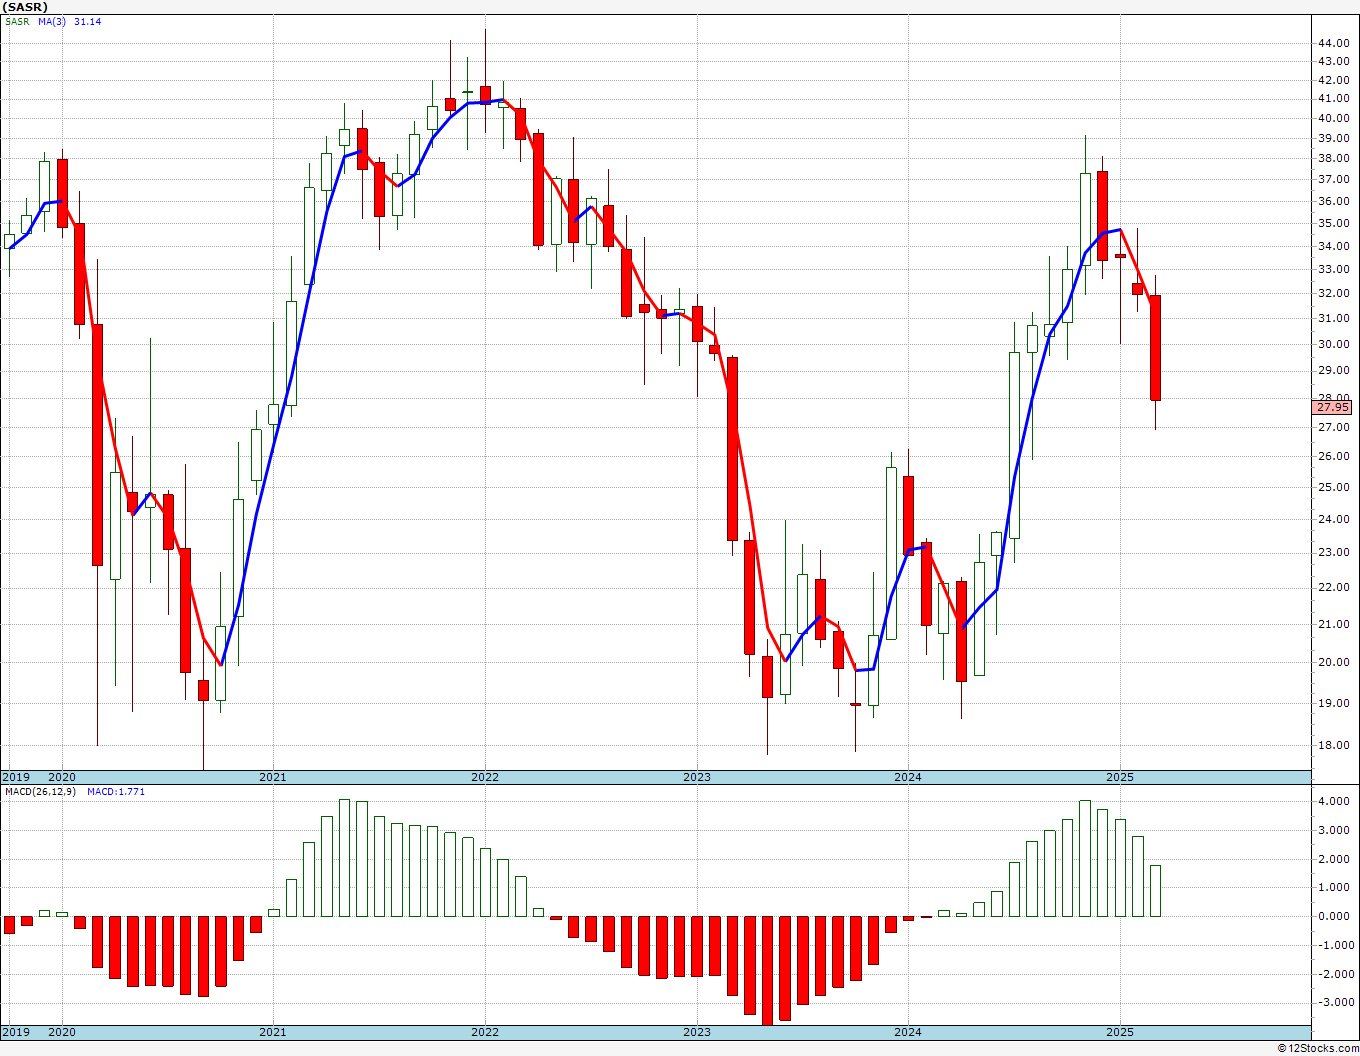The image size is (1360, 1056).
Task: Select the 30.00 price axis label
Action: (1335, 344)
